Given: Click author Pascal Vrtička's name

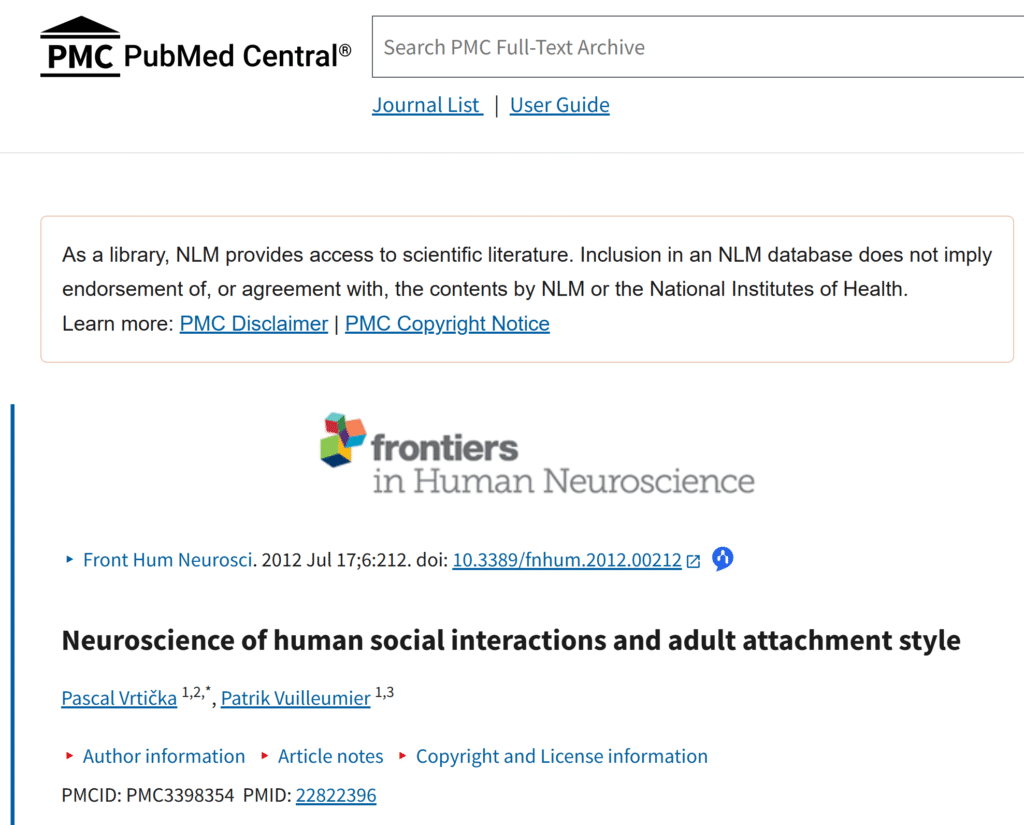Looking at the screenshot, I should click(119, 698).
